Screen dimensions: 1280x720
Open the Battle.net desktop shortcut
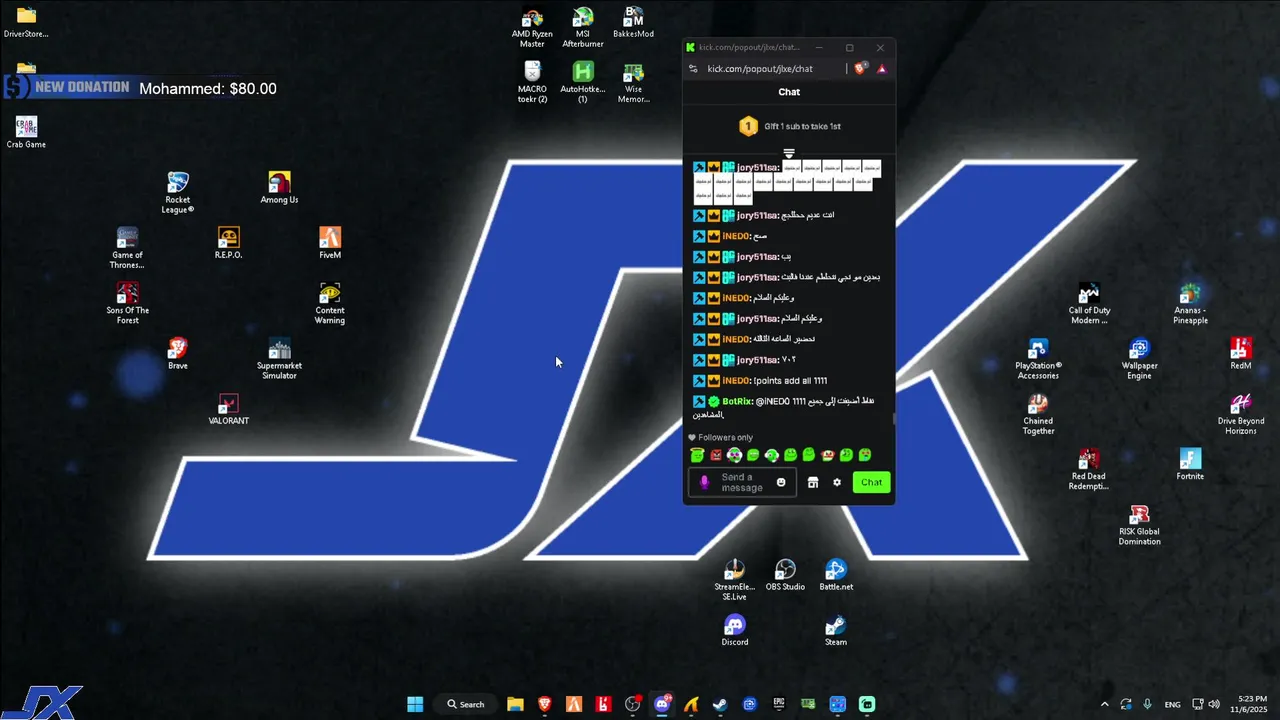pyautogui.click(x=836, y=574)
